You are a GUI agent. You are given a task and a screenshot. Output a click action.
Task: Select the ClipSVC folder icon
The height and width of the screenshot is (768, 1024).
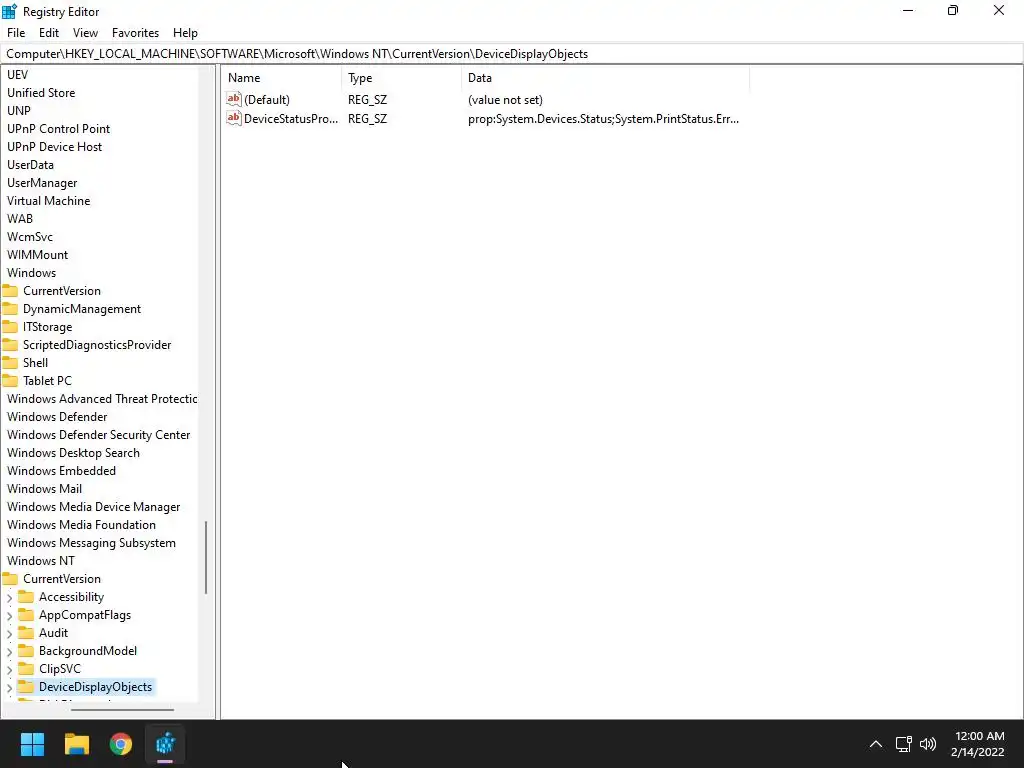coord(25,669)
